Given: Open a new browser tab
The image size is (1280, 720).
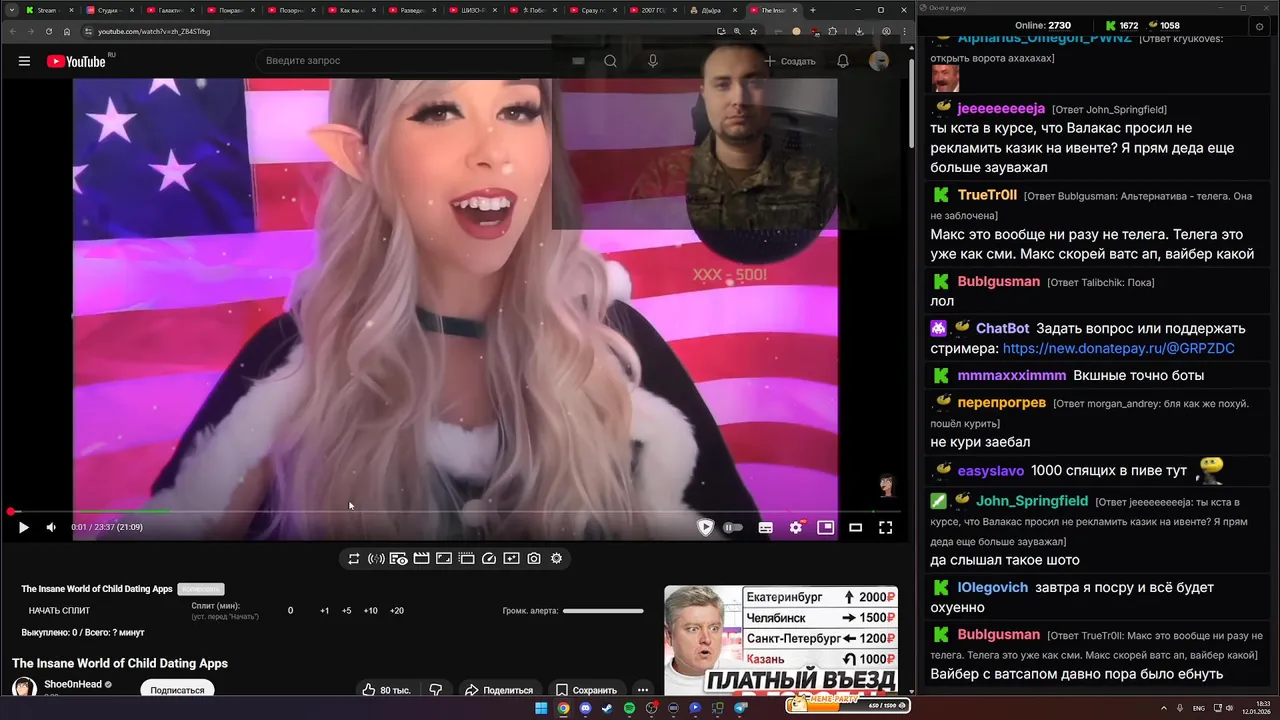Looking at the screenshot, I should point(812,10).
